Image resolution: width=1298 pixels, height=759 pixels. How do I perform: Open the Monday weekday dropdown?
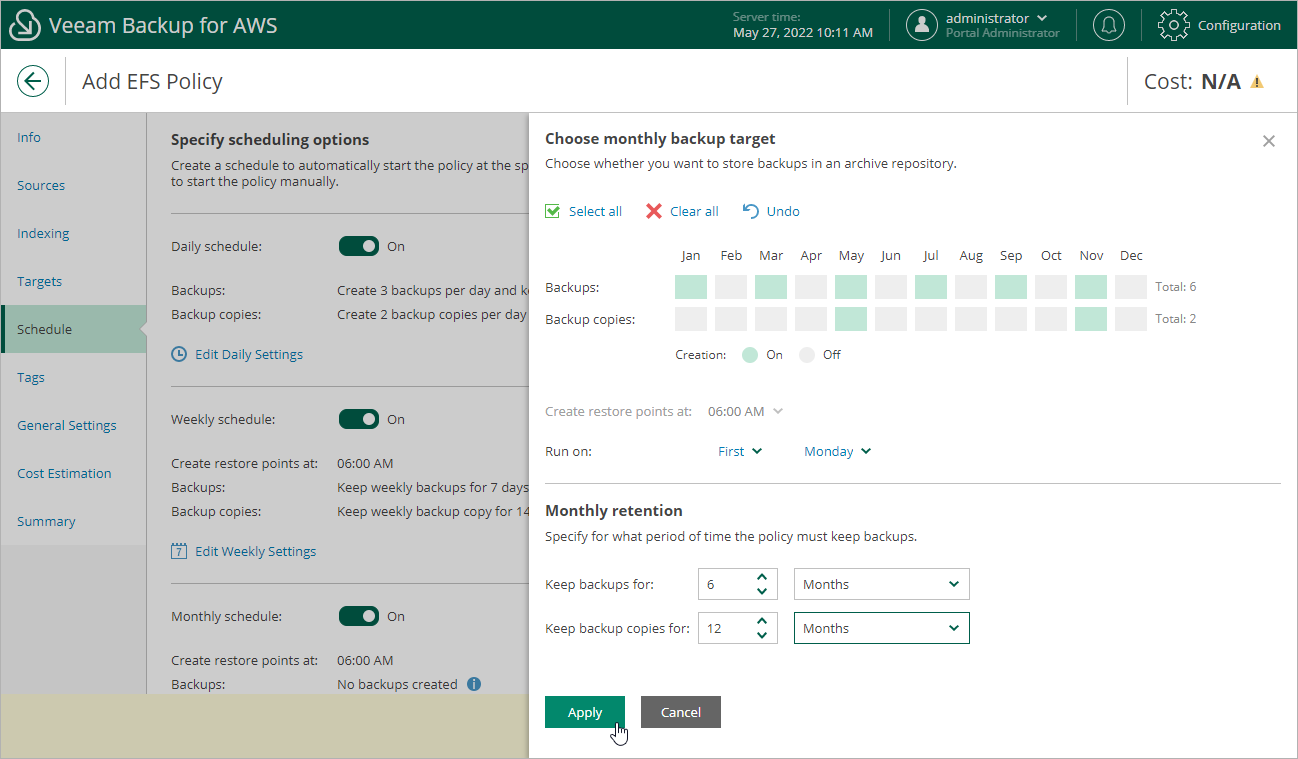pyautogui.click(x=837, y=451)
